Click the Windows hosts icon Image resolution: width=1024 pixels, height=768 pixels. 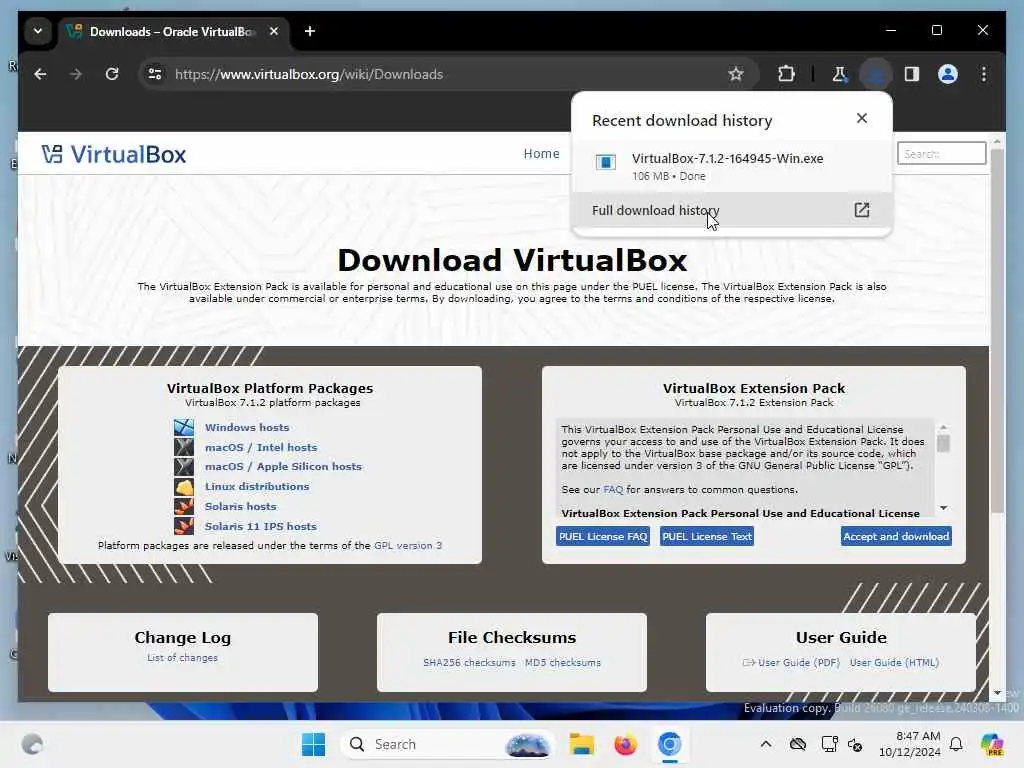(x=184, y=428)
